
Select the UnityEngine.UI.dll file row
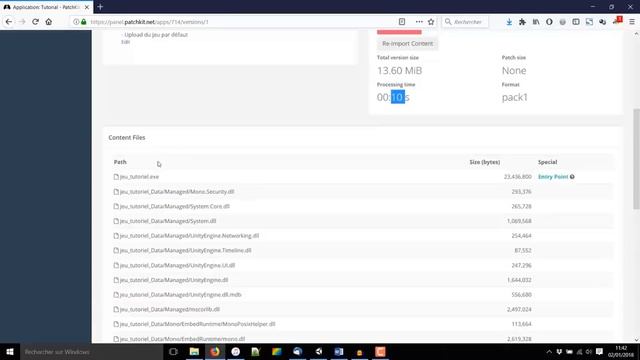click(363, 265)
